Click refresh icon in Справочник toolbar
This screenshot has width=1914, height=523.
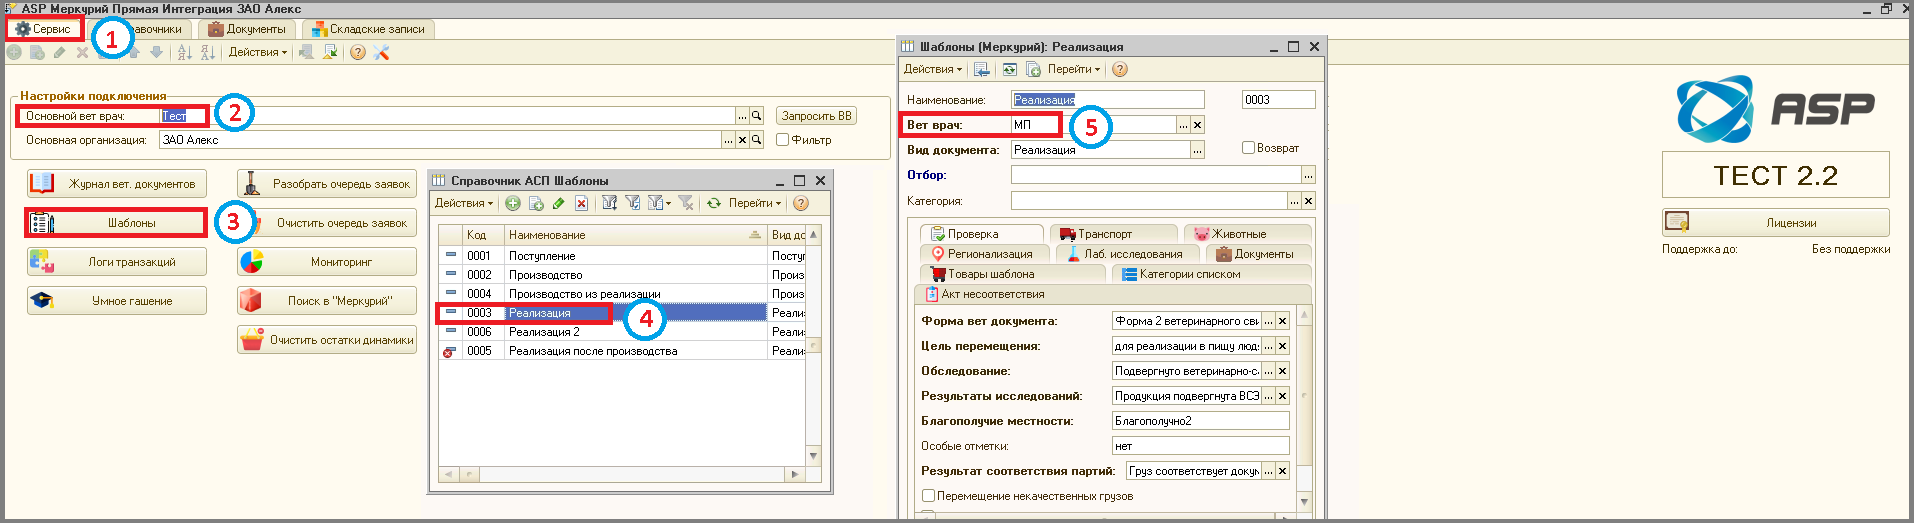point(714,203)
